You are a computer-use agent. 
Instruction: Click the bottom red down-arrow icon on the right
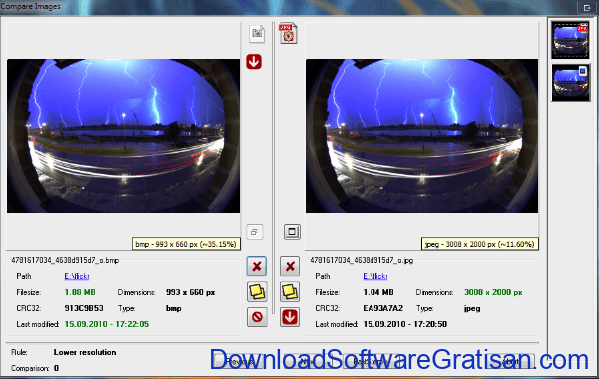tap(290, 317)
